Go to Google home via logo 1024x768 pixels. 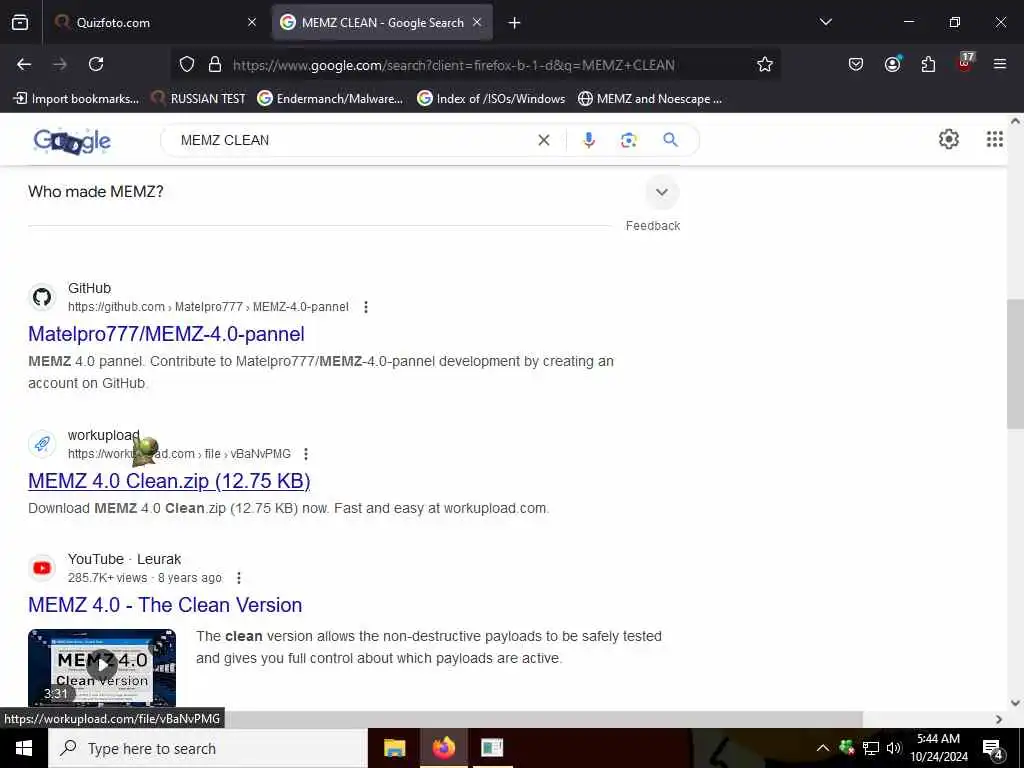pos(72,140)
